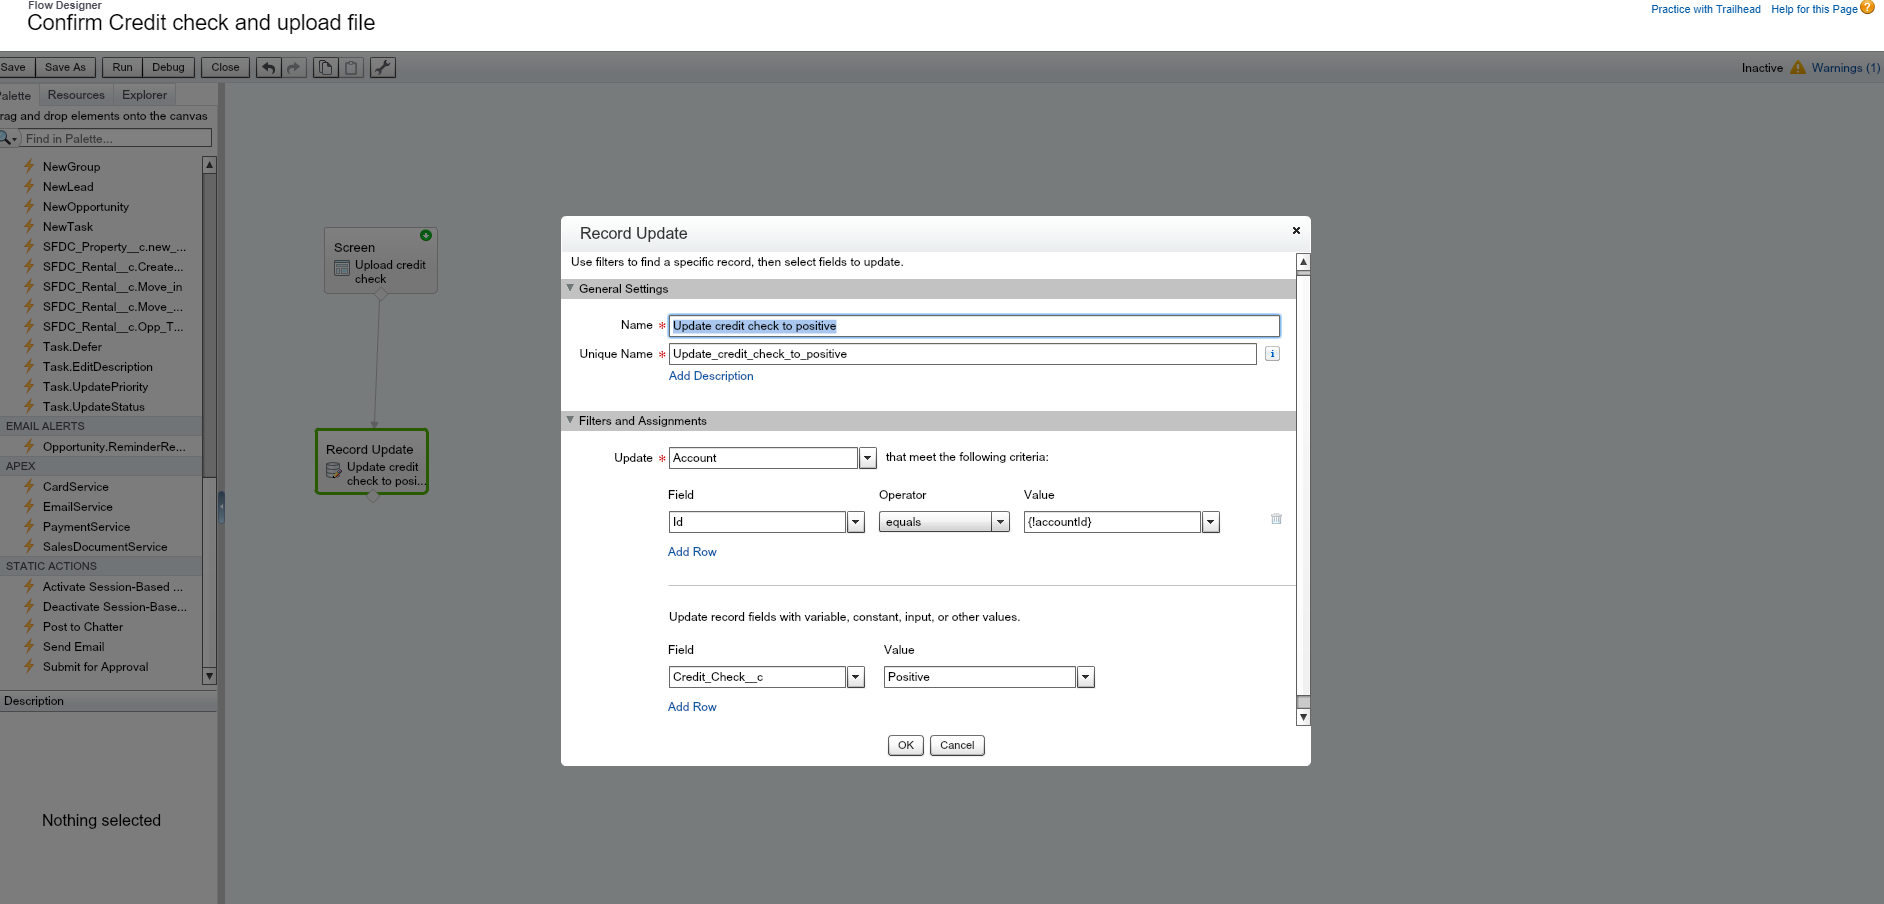Click the Copy icon in the toolbar
Image resolution: width=1884 pixels, height=904 pixels.
(325, 68)
